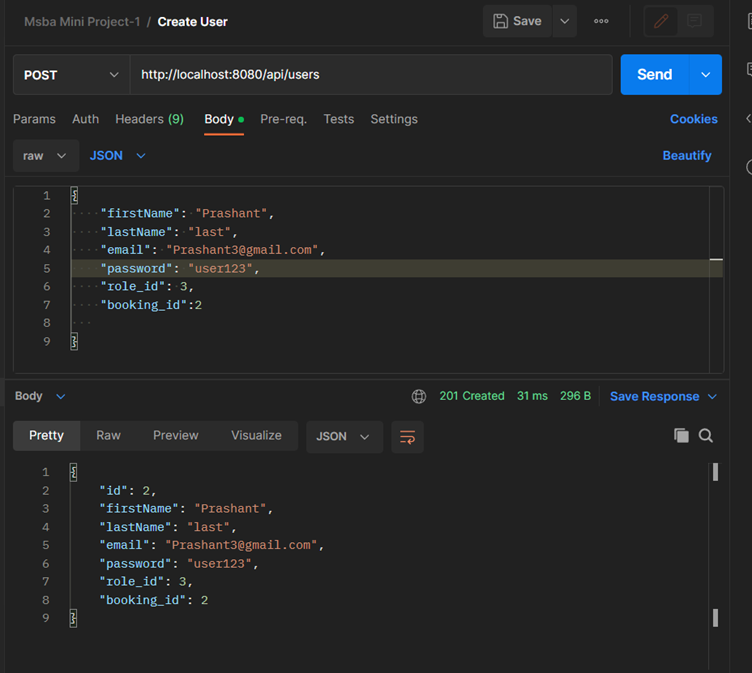Send the request
This screenshot has height=673, width=752.
655,75
